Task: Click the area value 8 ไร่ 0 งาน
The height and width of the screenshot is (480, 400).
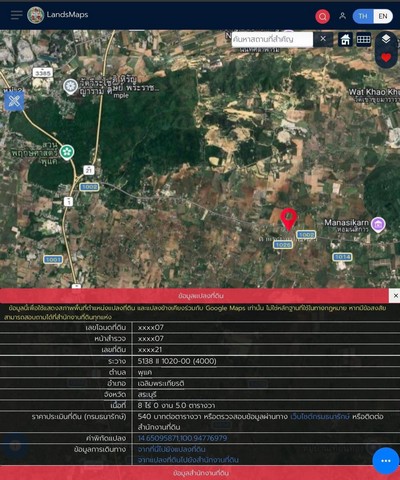Action: (176, 405)
